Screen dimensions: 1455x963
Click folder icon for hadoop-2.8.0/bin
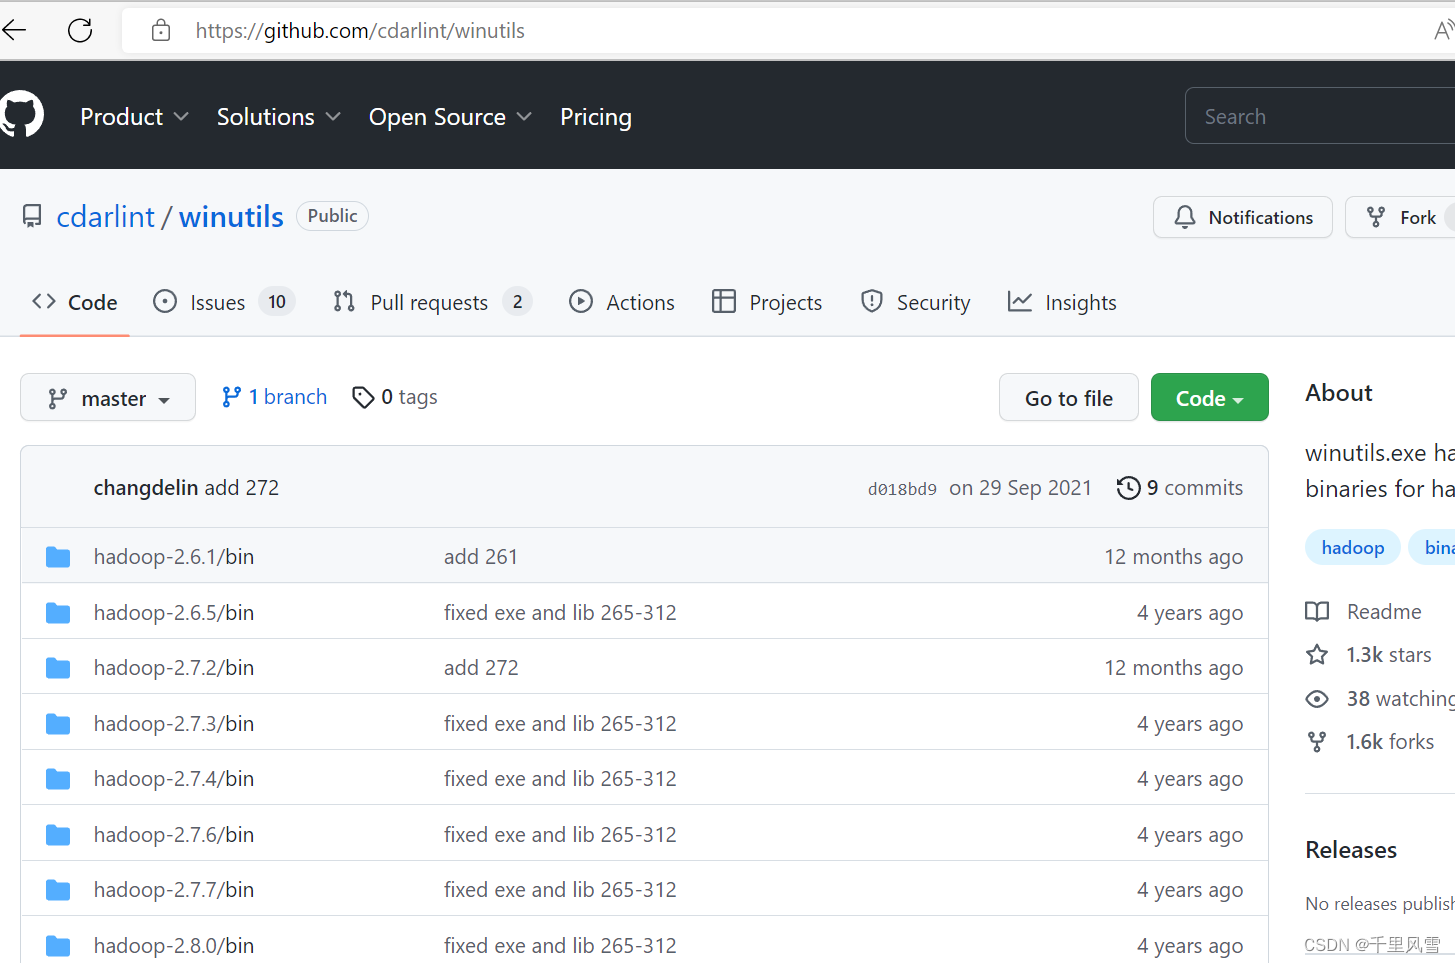point(58,946)
